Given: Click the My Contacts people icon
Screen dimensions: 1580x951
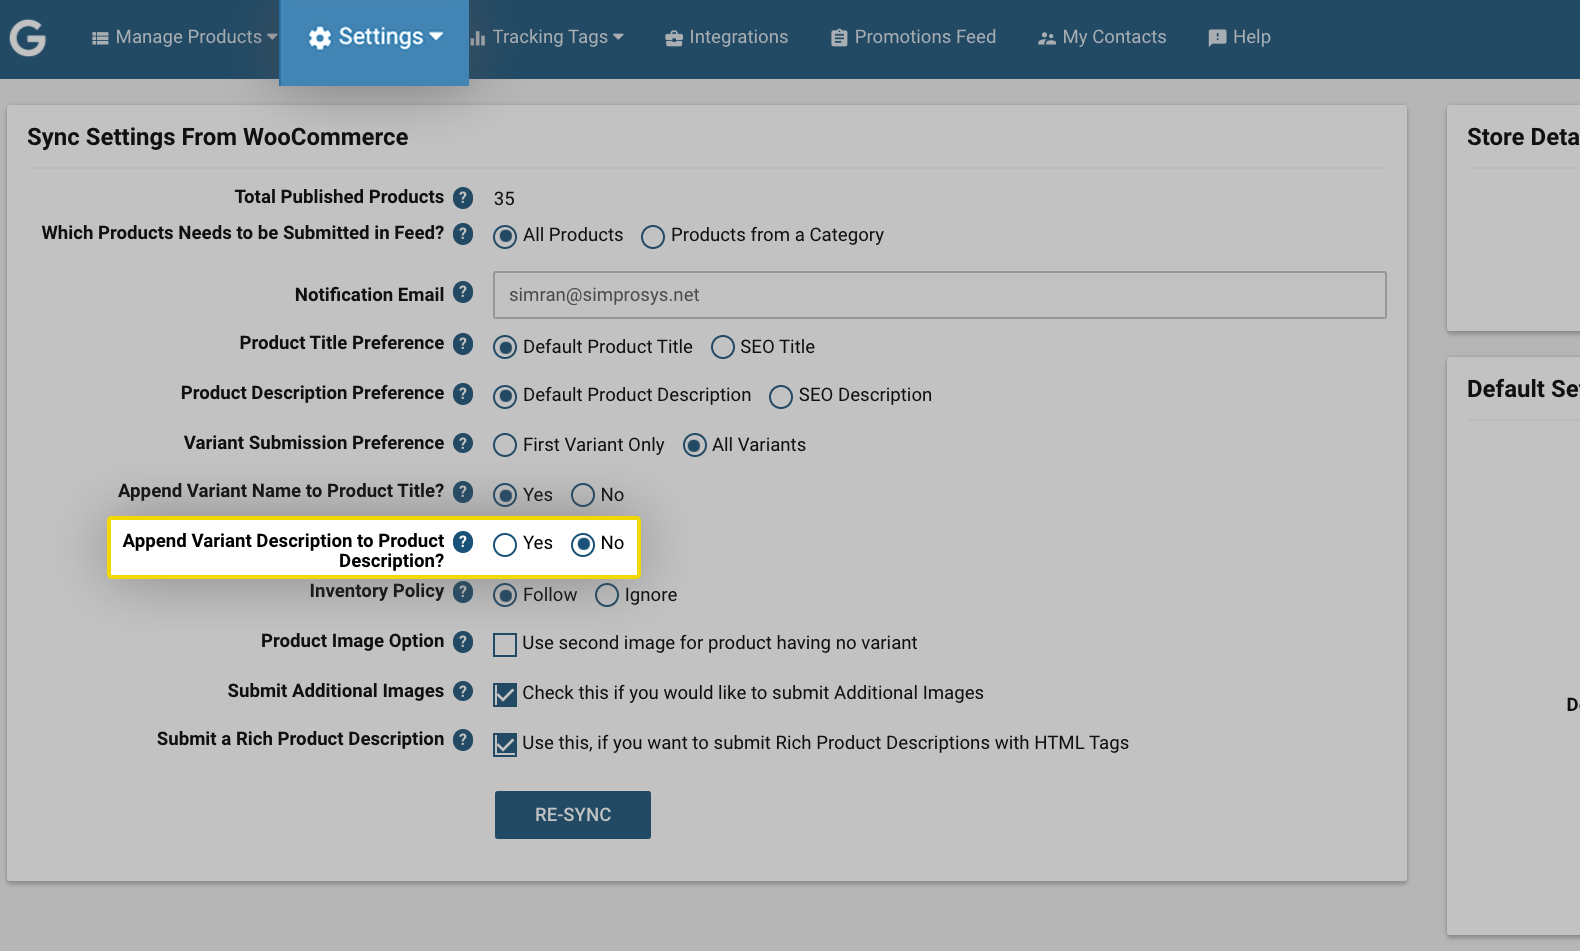Looking at the screenshot, I should 1047,38.
